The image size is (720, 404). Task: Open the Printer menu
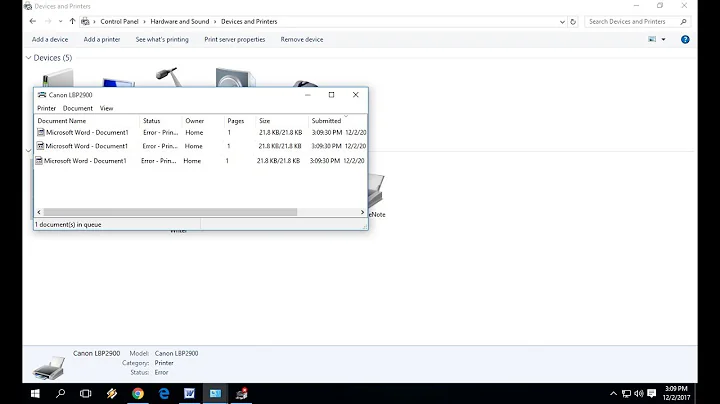pos(46,108)
